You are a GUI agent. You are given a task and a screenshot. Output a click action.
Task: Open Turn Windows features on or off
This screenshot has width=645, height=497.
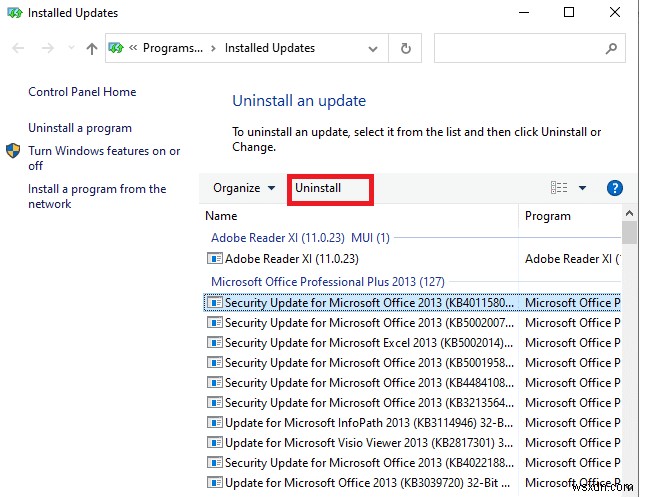coord(104,158)
